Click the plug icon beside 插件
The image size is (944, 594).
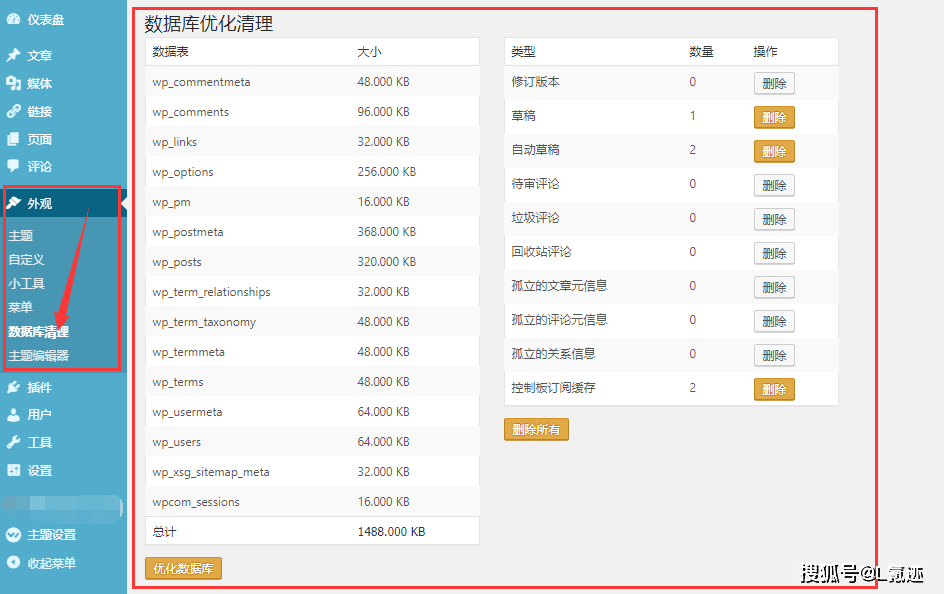pos(13,387)
